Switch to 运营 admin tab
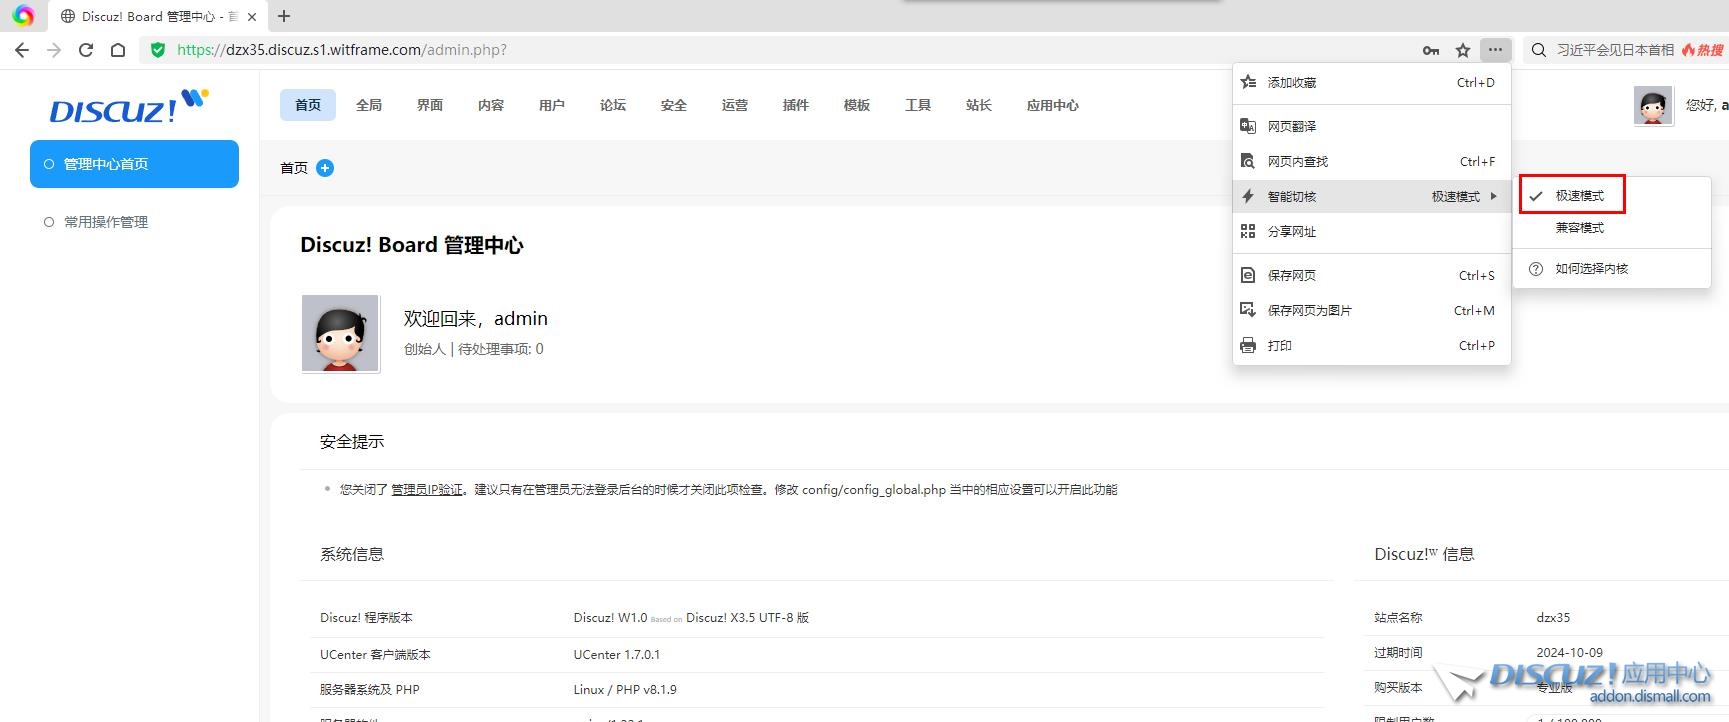 [x=735, y=105]
